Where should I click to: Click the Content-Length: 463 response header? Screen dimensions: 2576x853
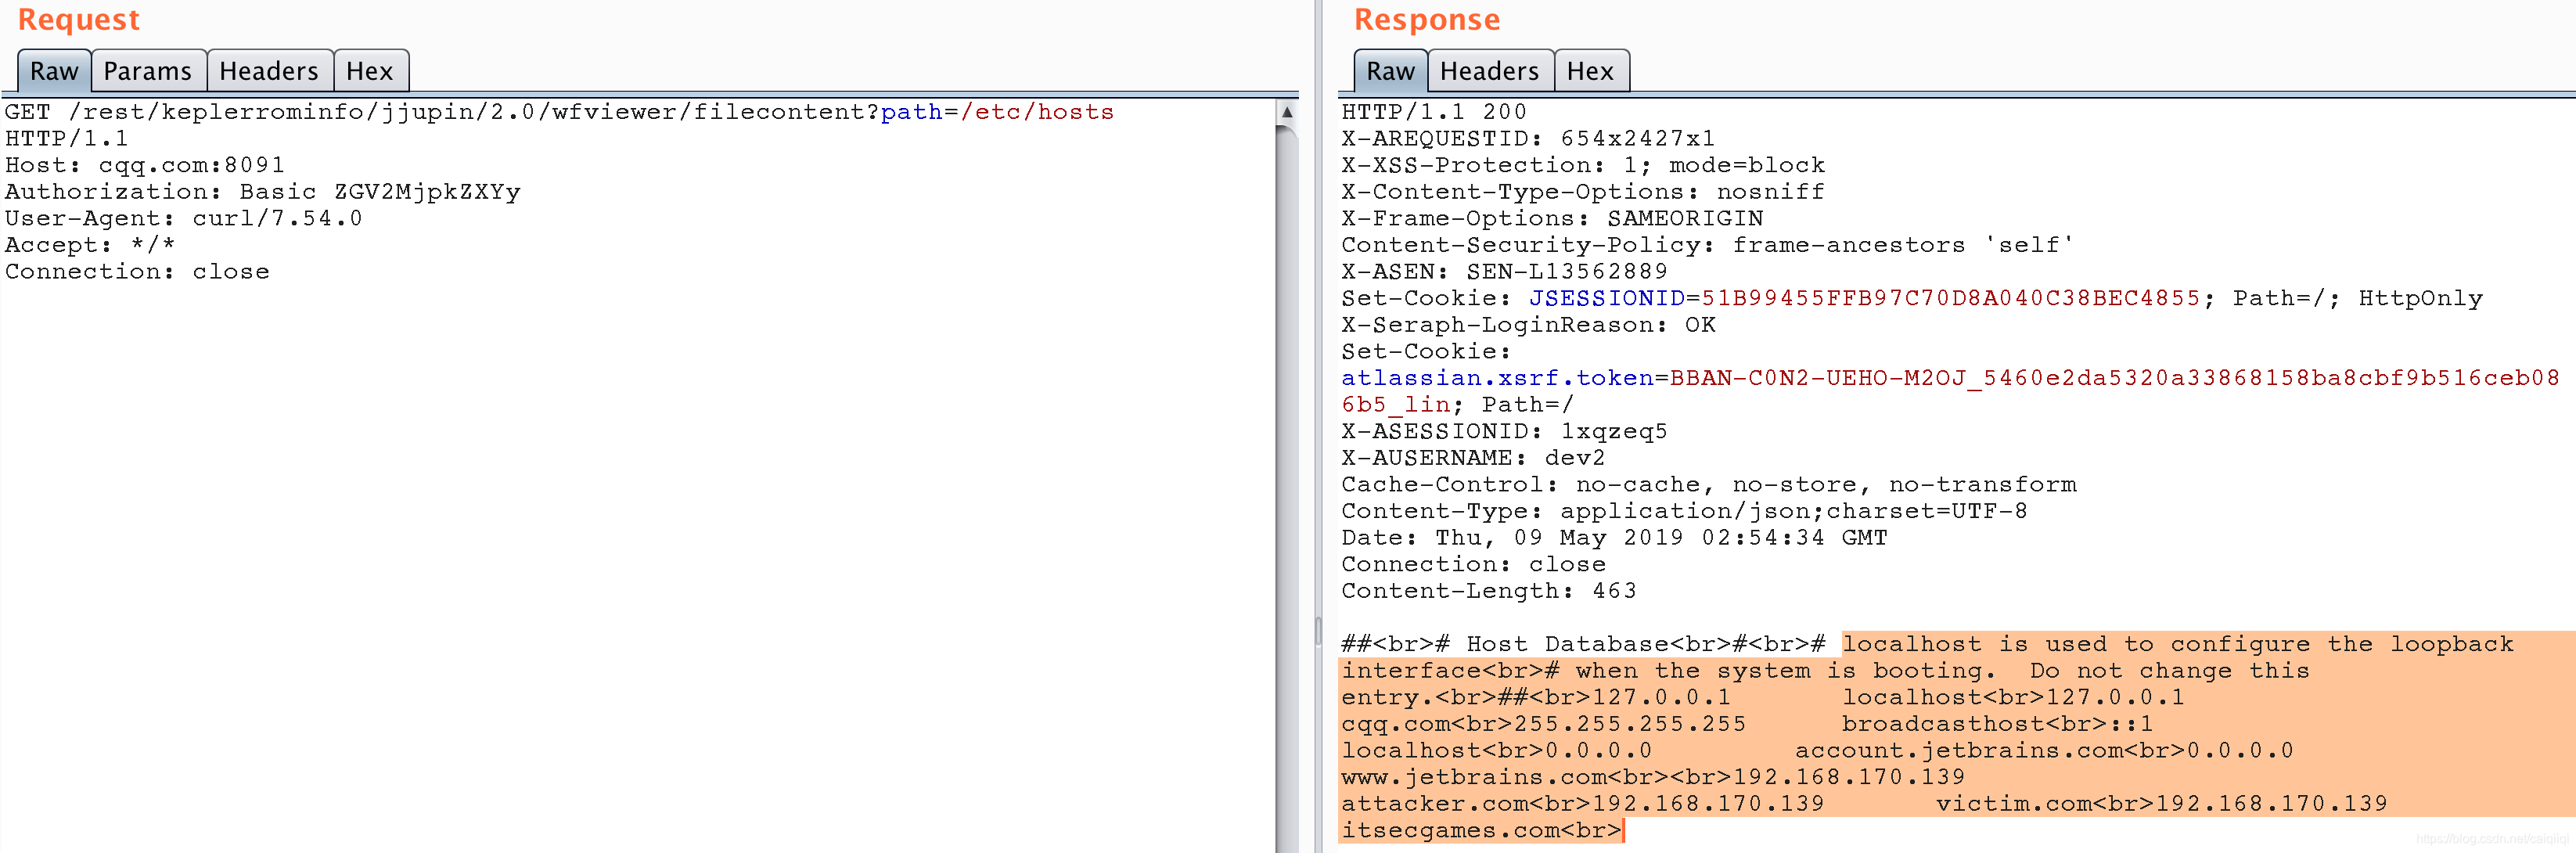[x=1488, y=591]
